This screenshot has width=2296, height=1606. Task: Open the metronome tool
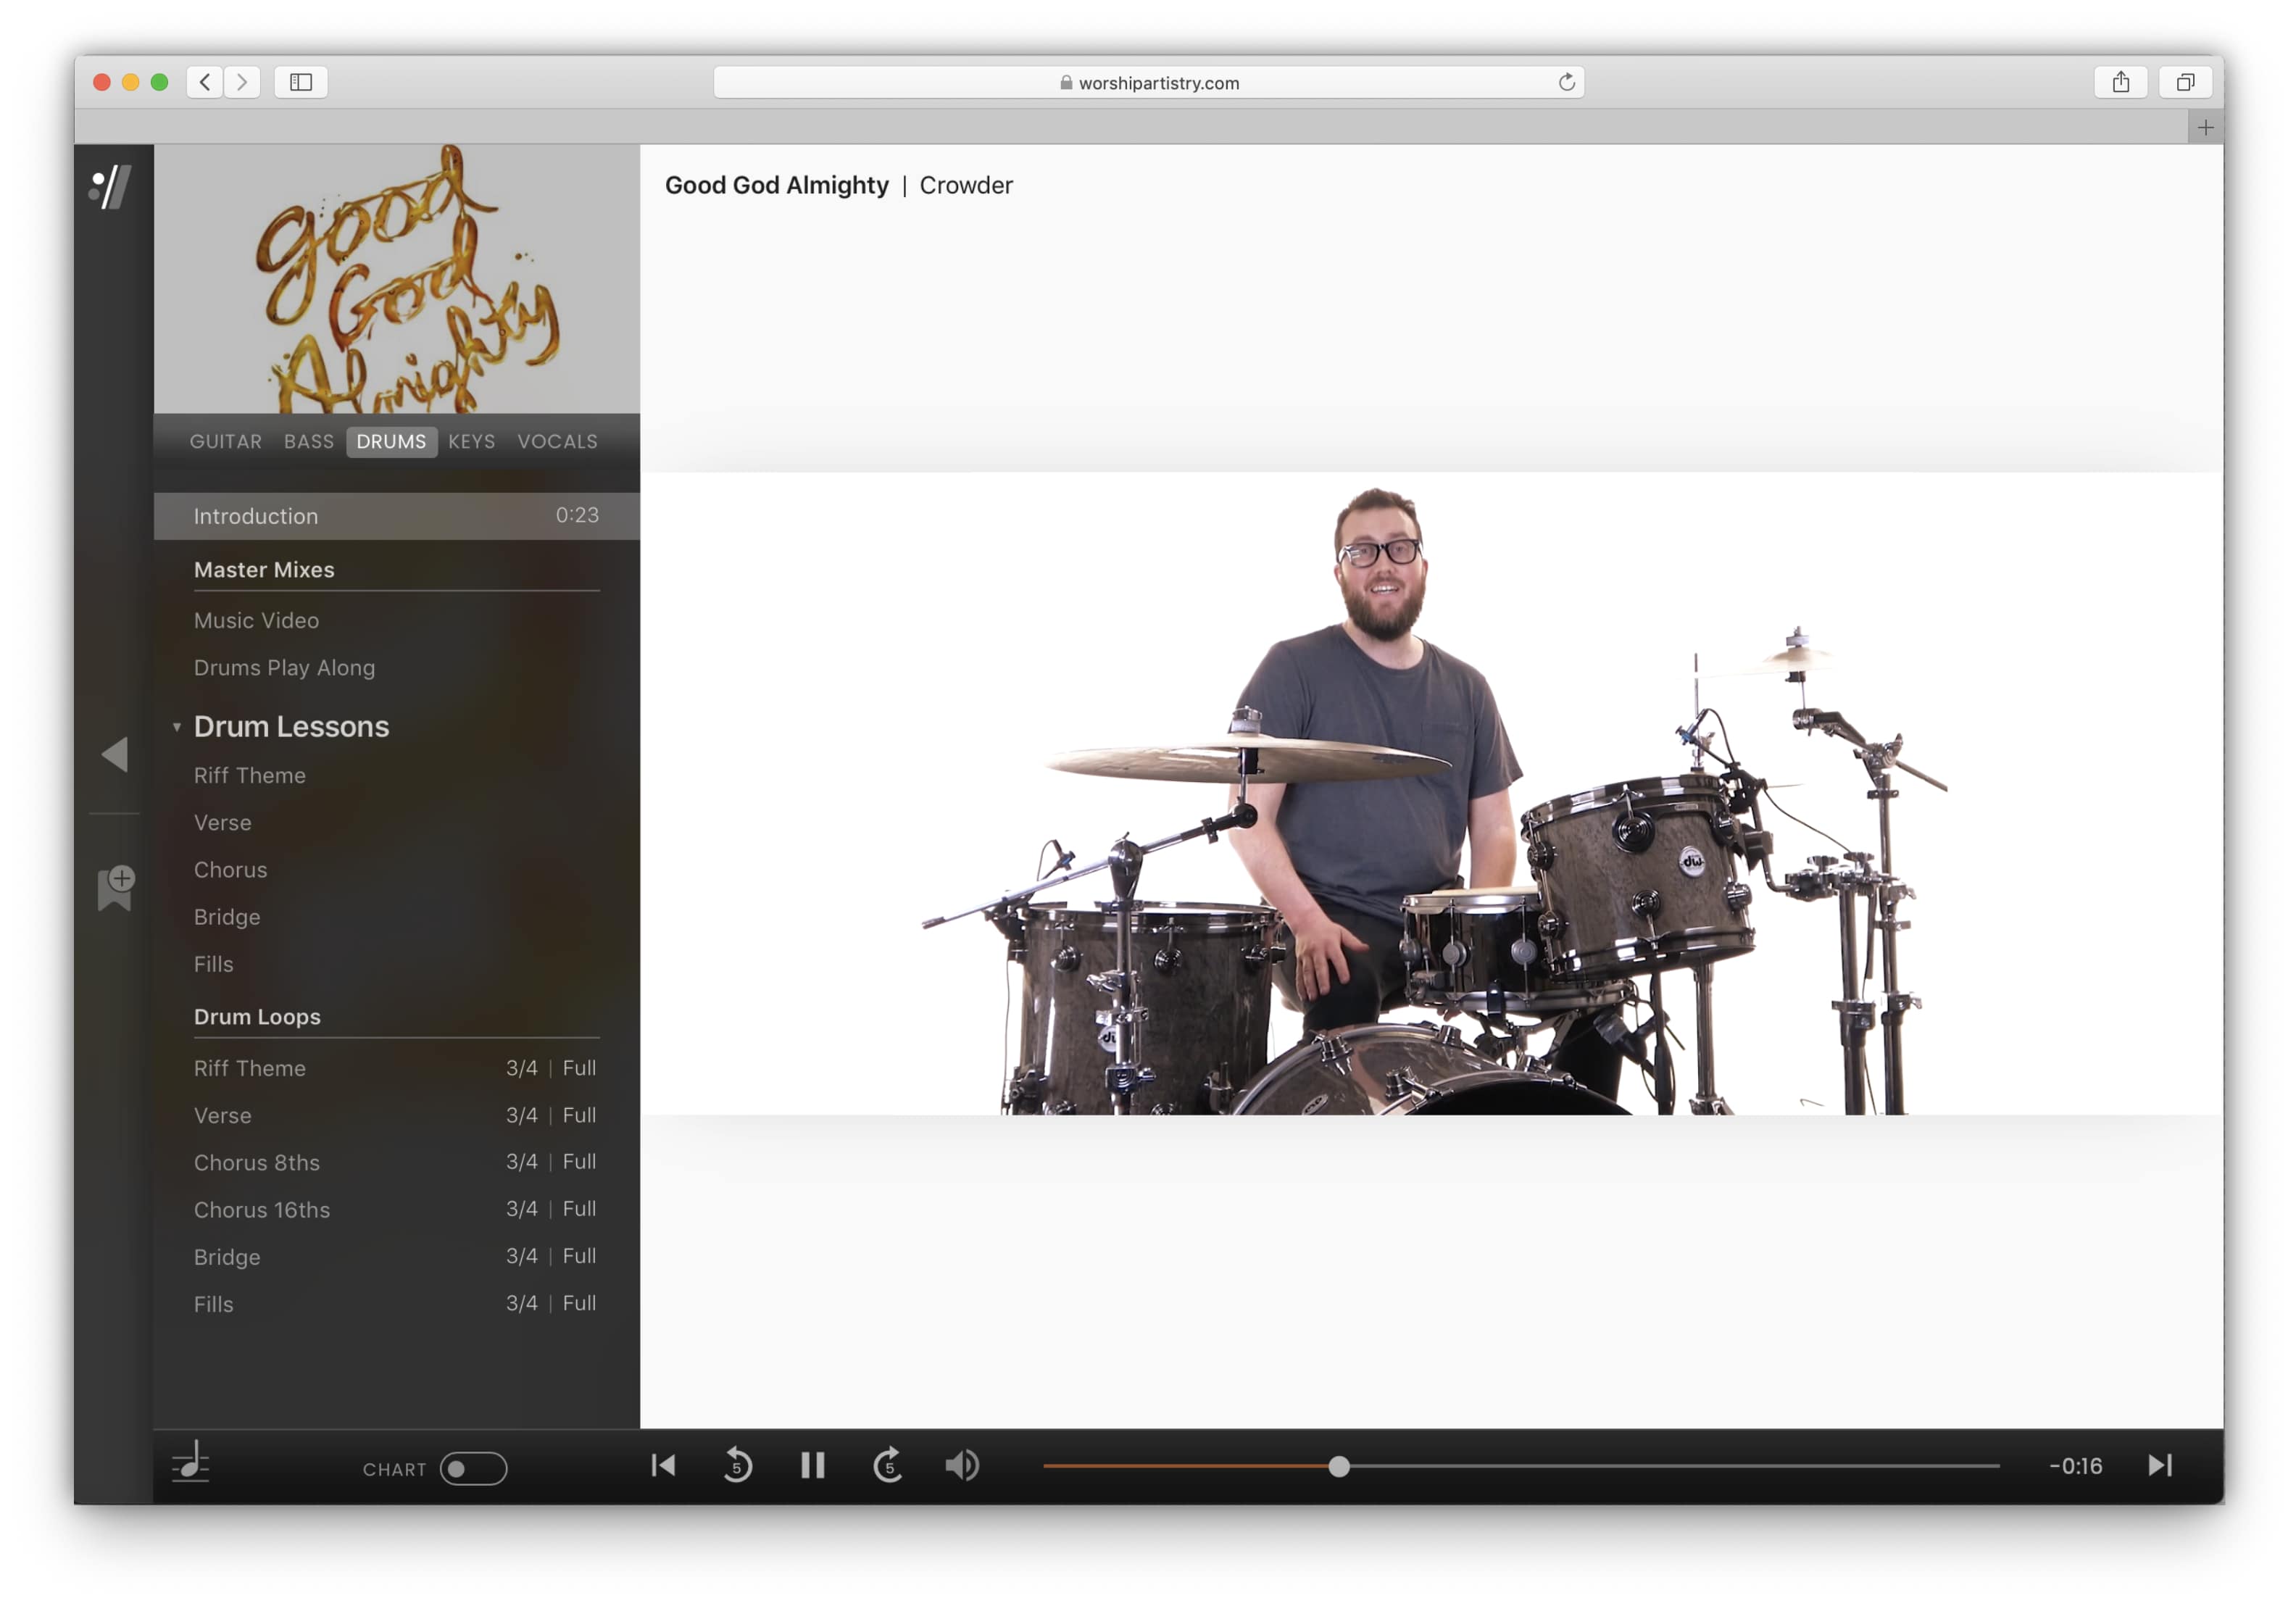(x=190, y=1462)
